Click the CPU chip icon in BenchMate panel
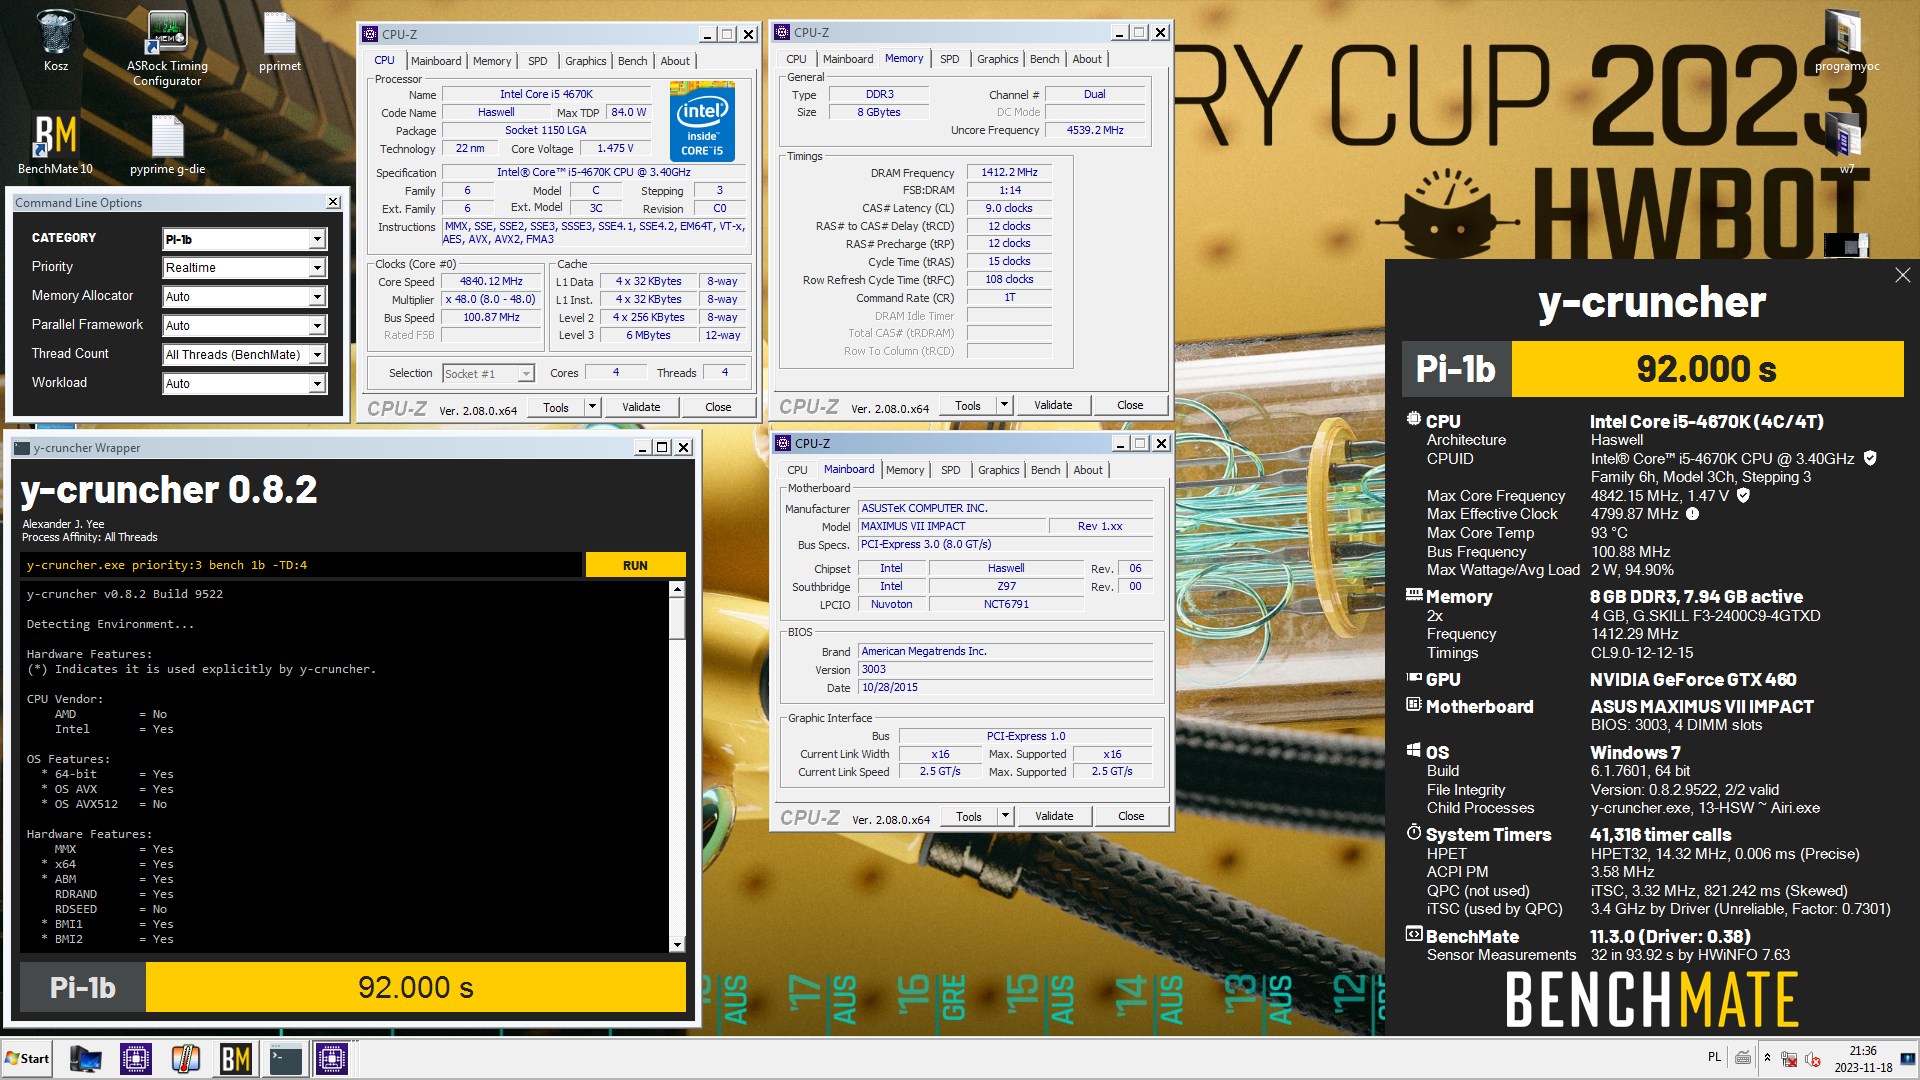 tap(1413, 420)
